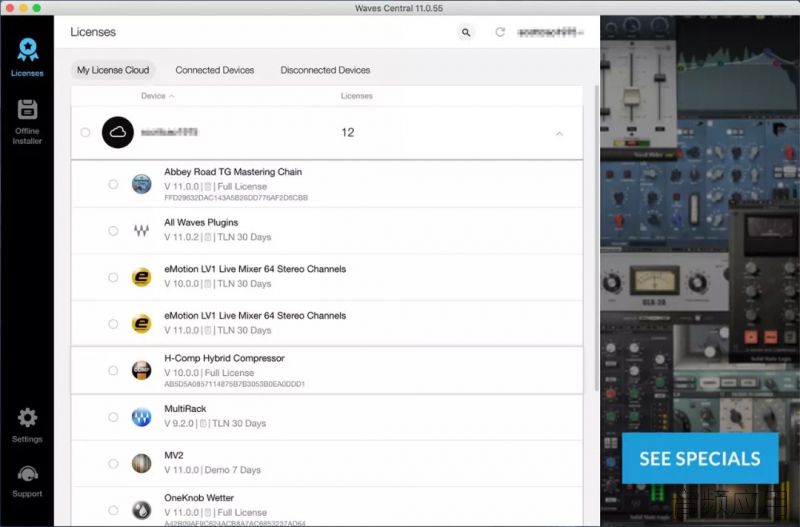This screenshot has height=527, width=800.
Task: Click the first eMotion LV1 yellow icon
Action: [x=141, y=277]
